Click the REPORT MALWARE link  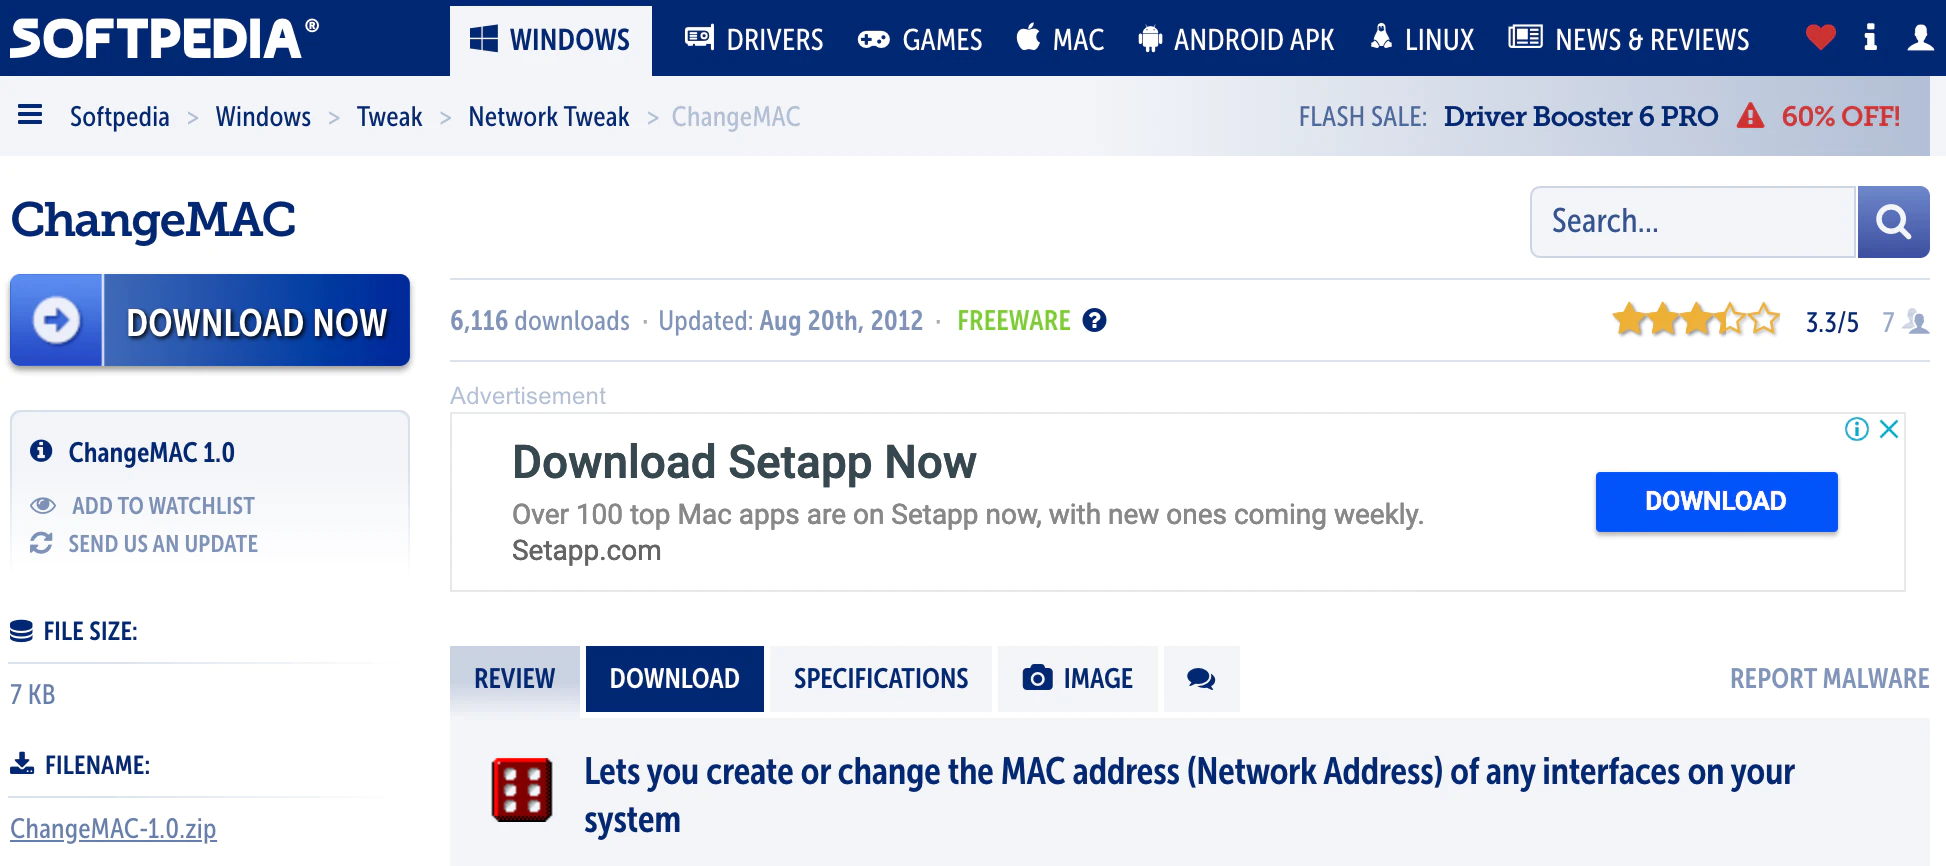(1830, 679)
